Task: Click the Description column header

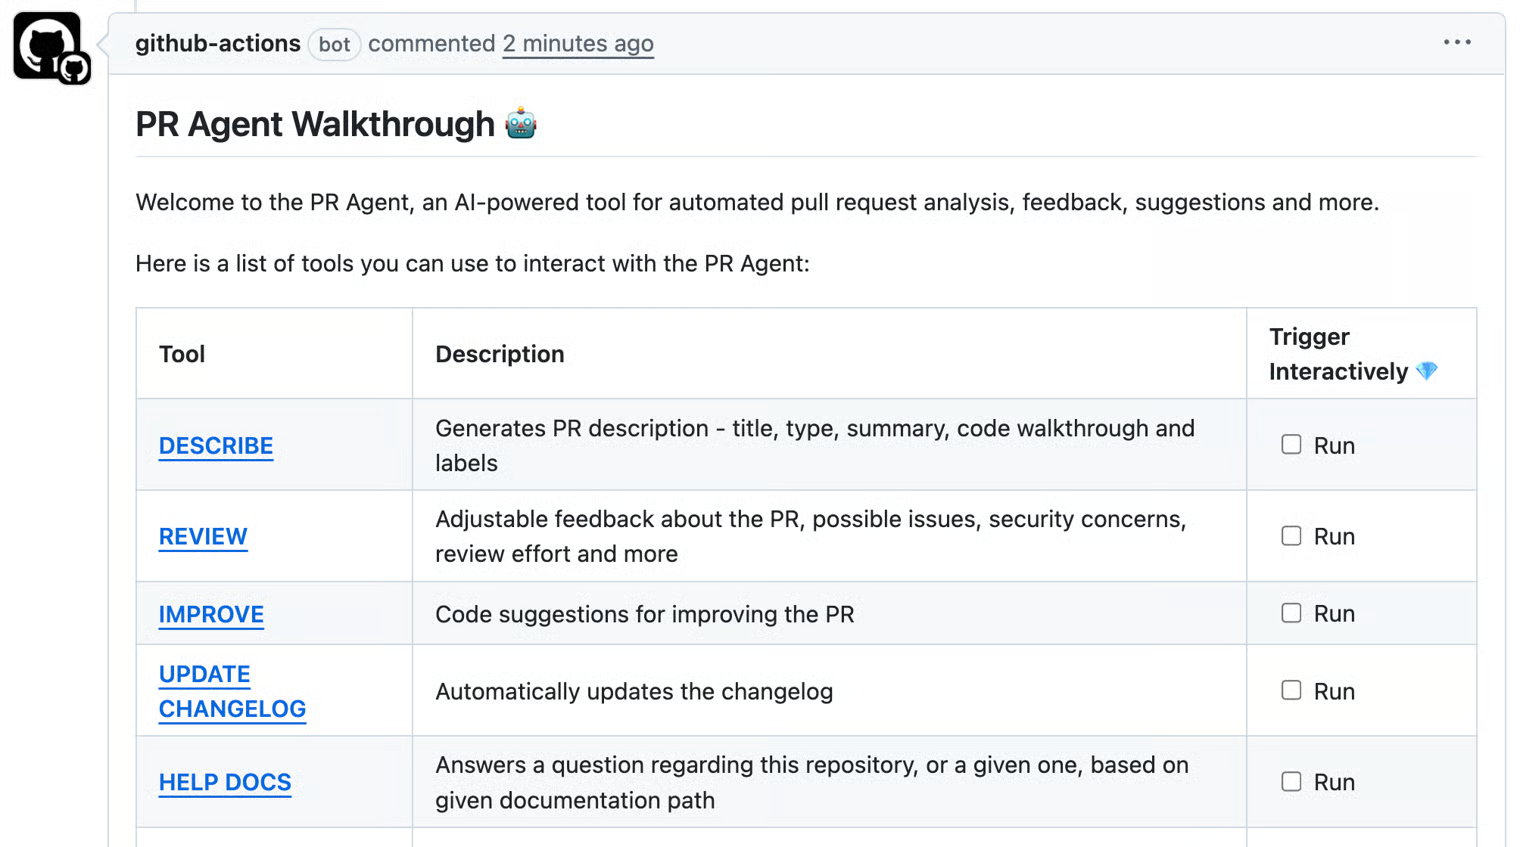Action: pyautogui.click(x=500, y=354)
